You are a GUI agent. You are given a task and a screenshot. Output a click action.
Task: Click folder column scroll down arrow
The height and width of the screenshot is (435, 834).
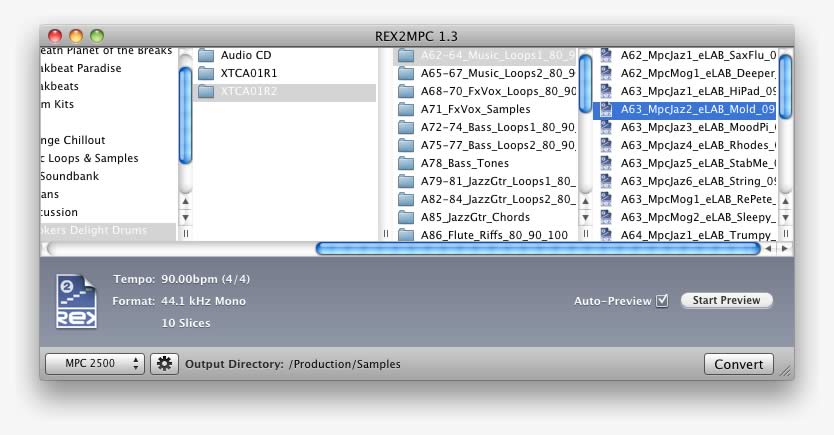click(x=585, y=217)
